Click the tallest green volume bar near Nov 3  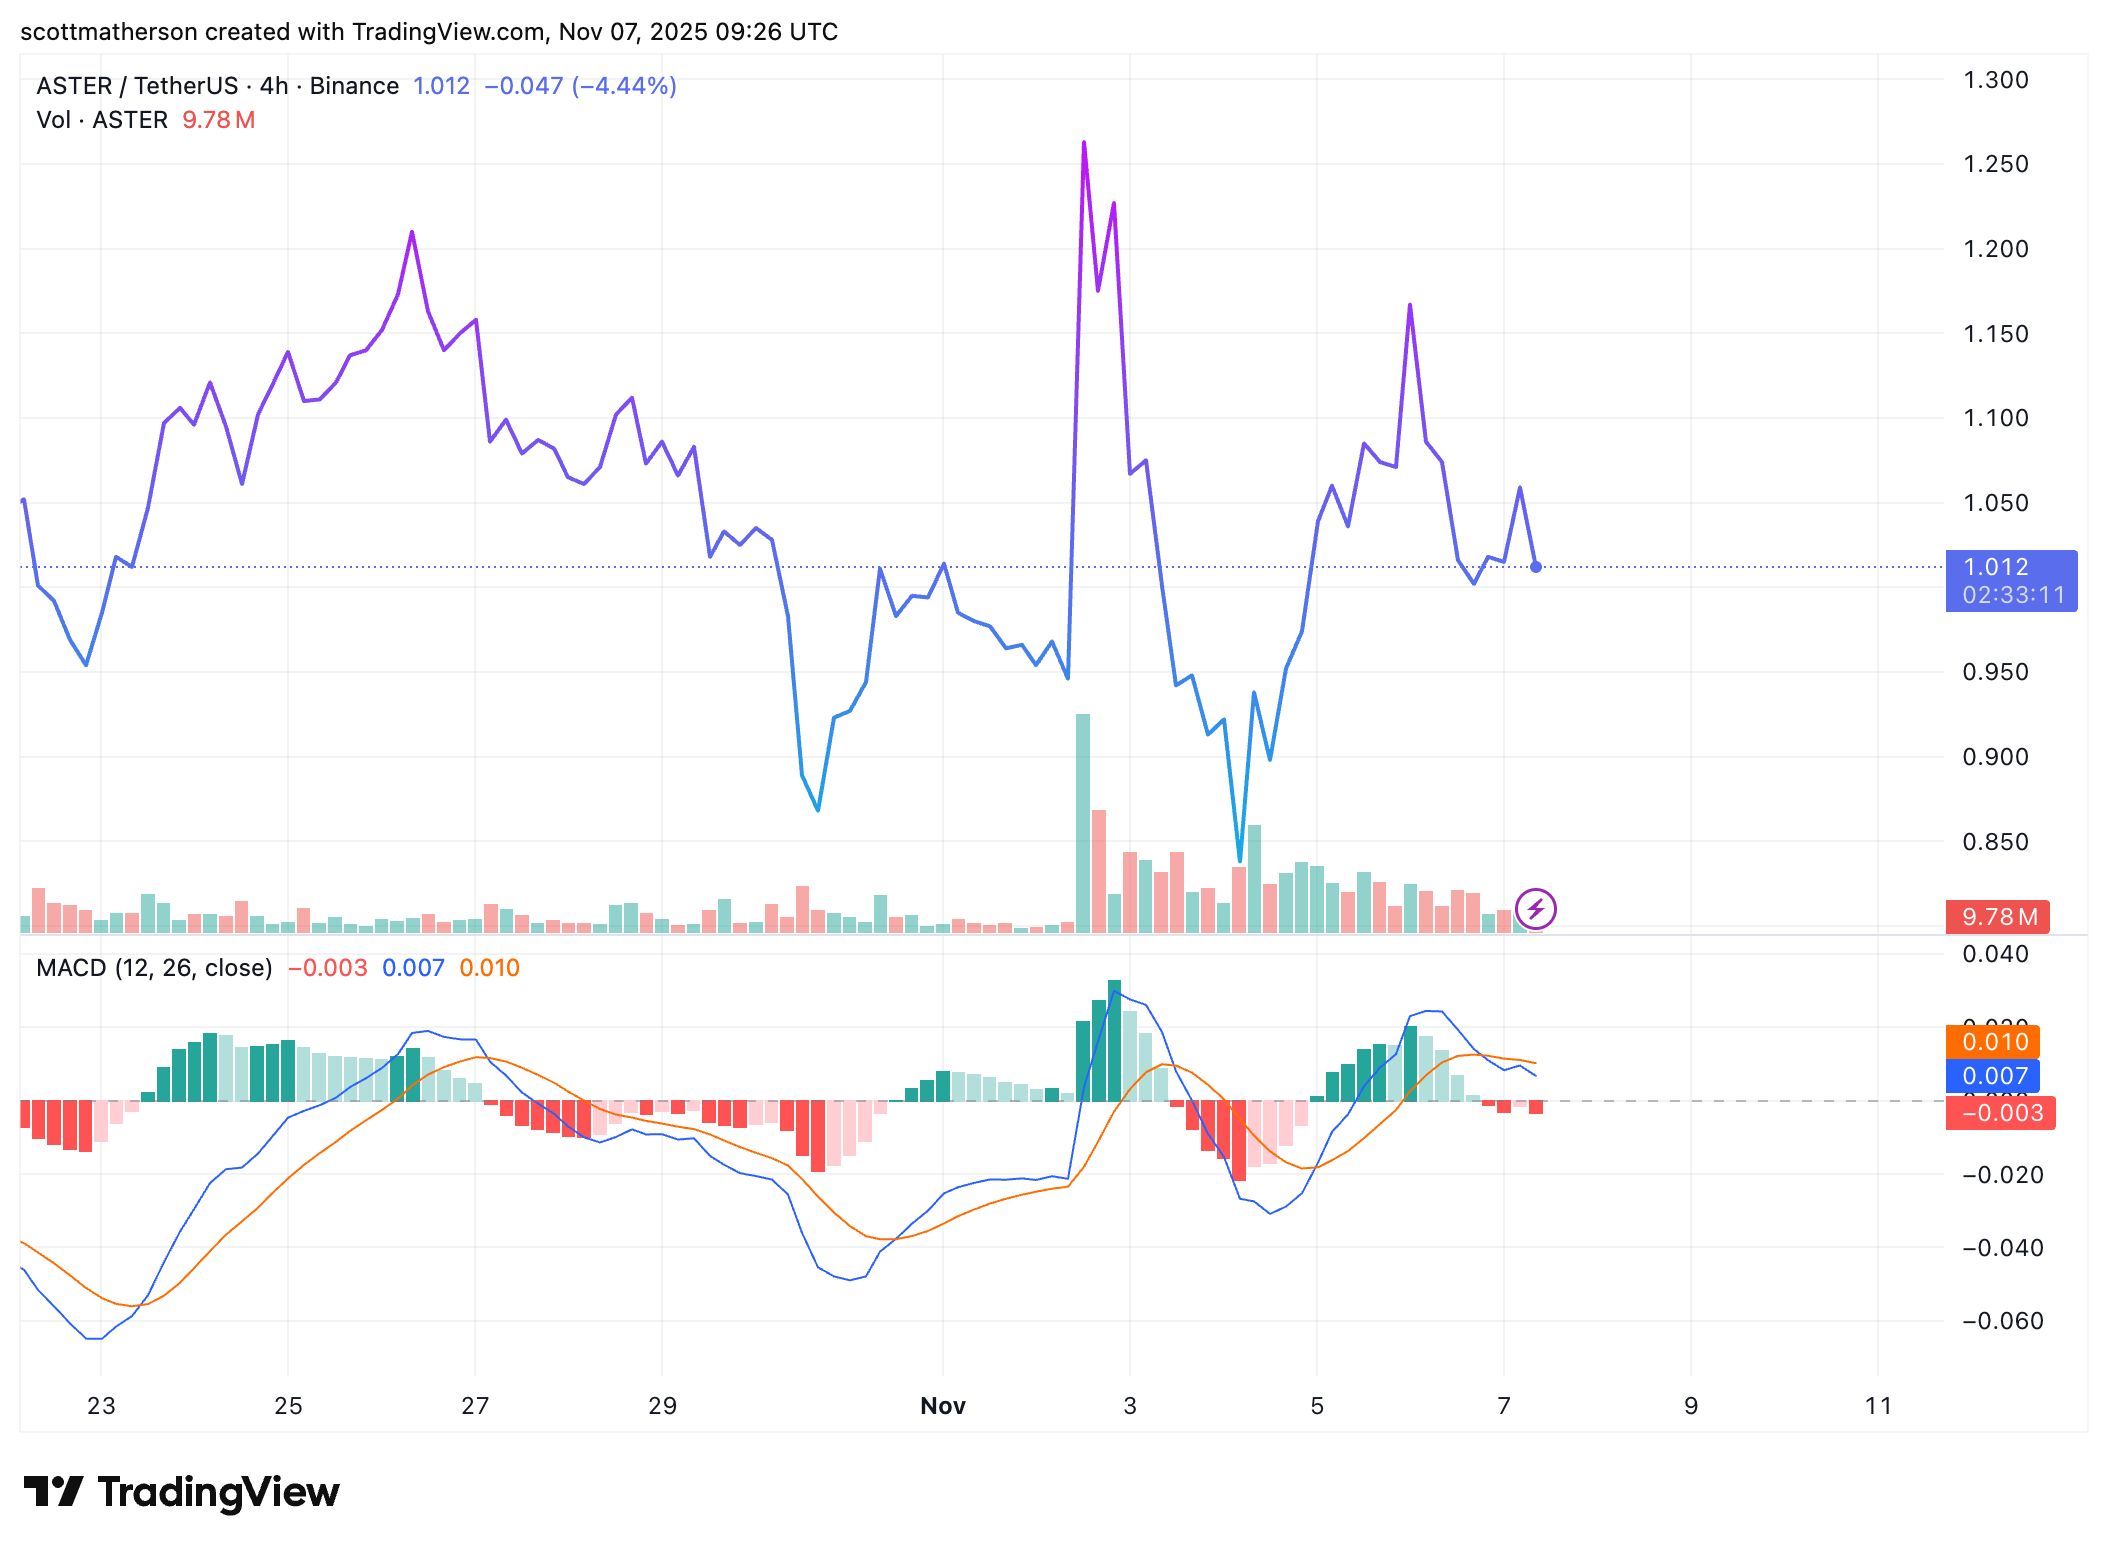(1082, 820)
